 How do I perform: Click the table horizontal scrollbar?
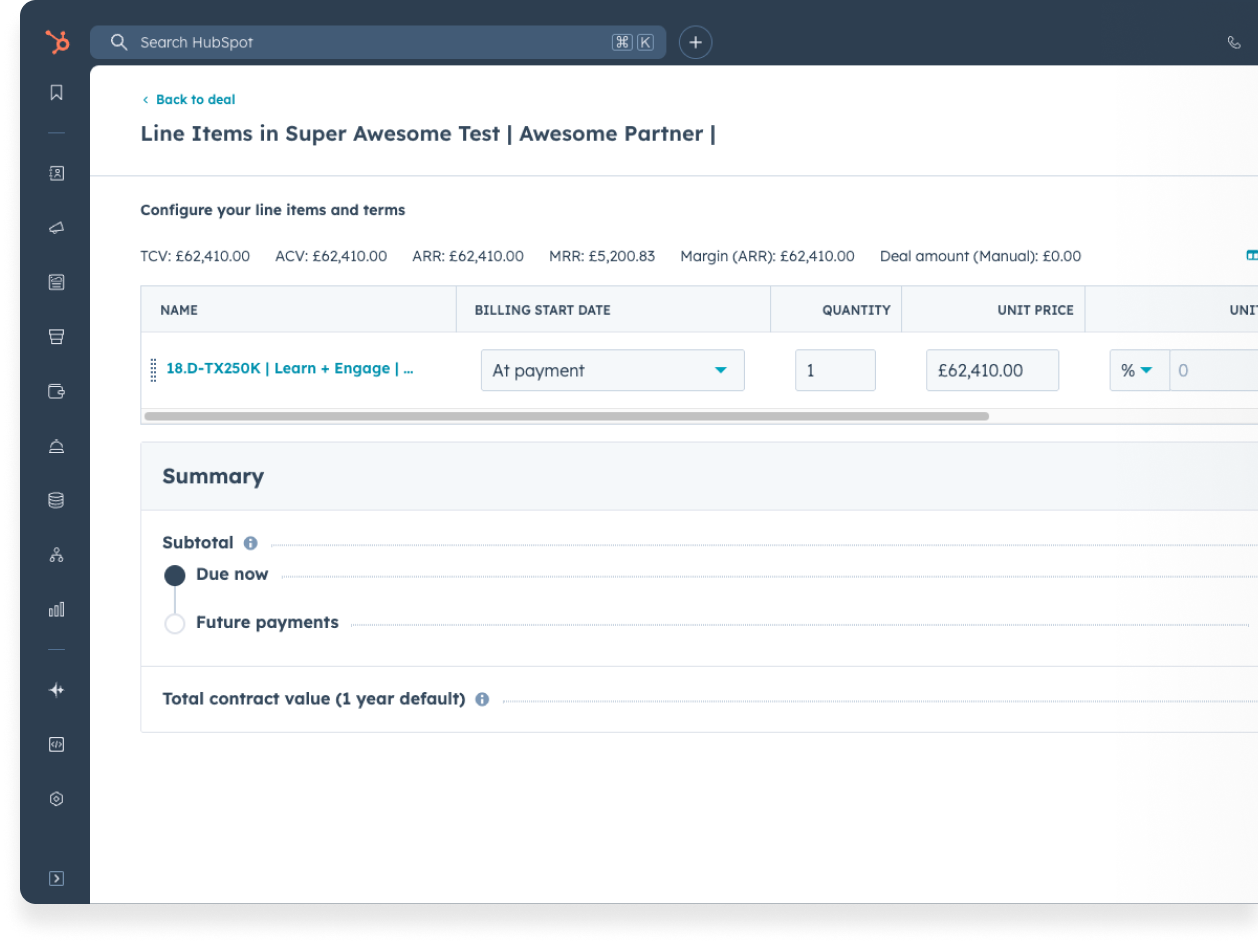click(x=567, y=416)
